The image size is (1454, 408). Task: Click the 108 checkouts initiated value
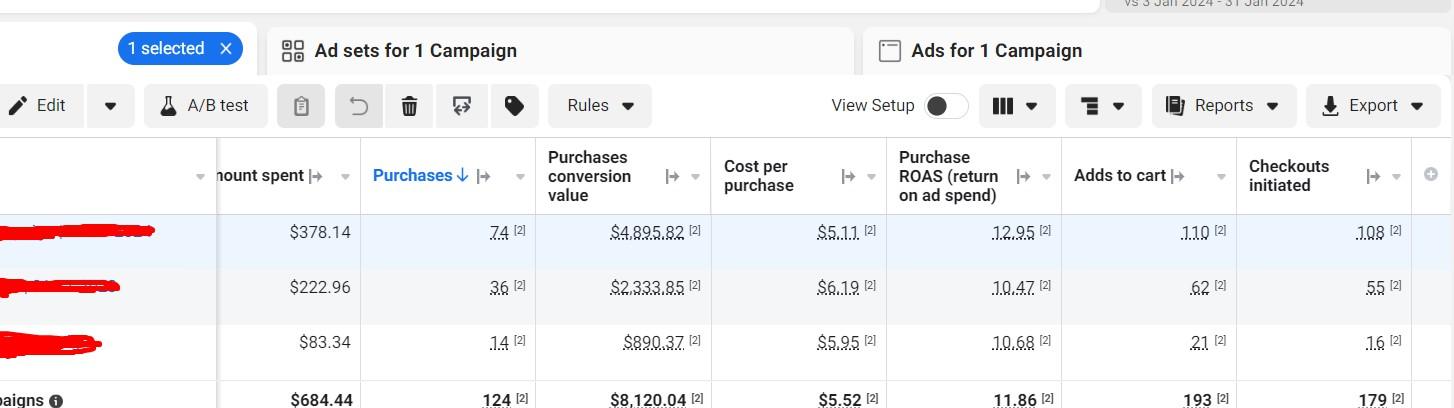pos(1370,233)
